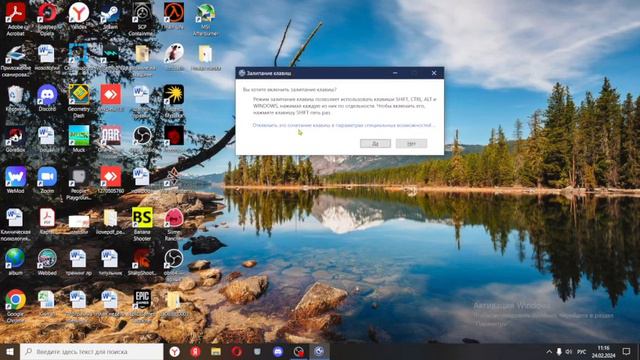Launch the Gorebox desktop shortcut
640x360 pixels.
pyautogui.click(x=16, y=139)
